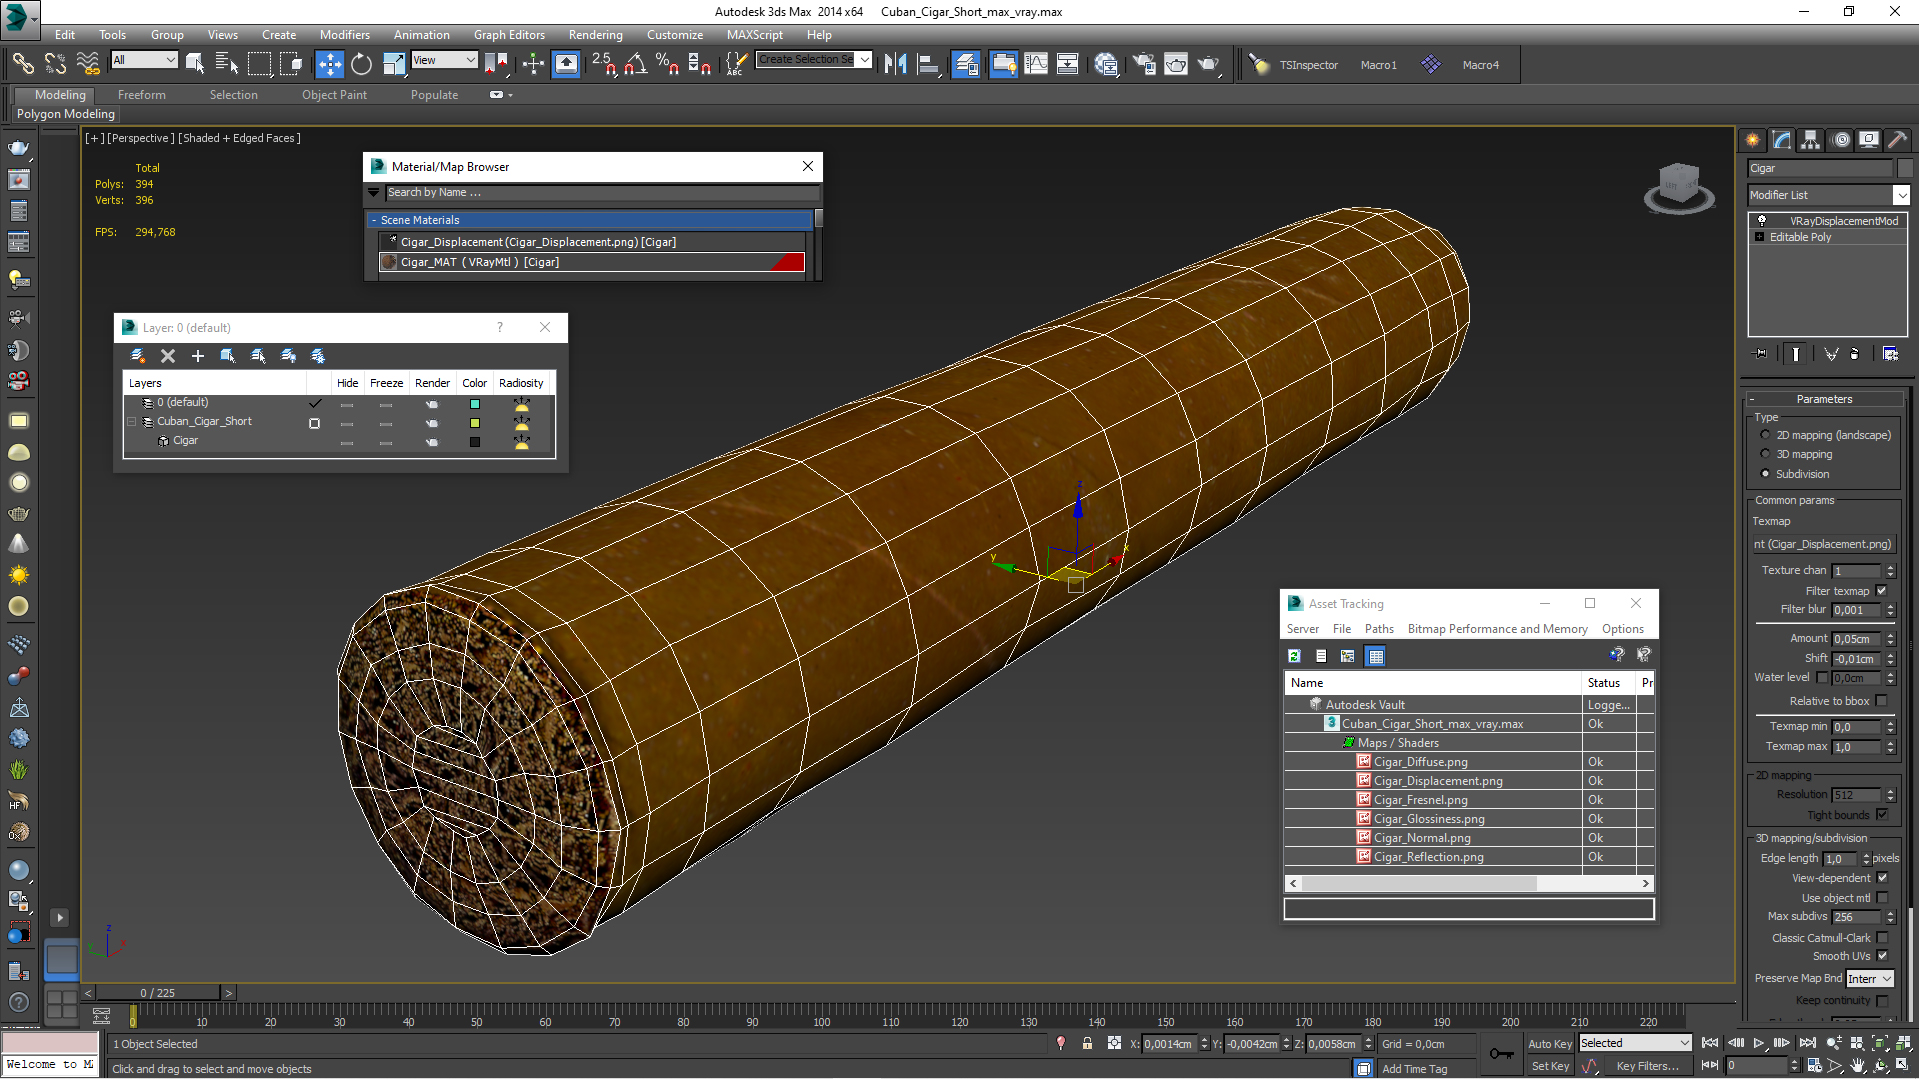Click Add new layer plus icon
Screen dimensions: 1920x1080
(198, 356)
